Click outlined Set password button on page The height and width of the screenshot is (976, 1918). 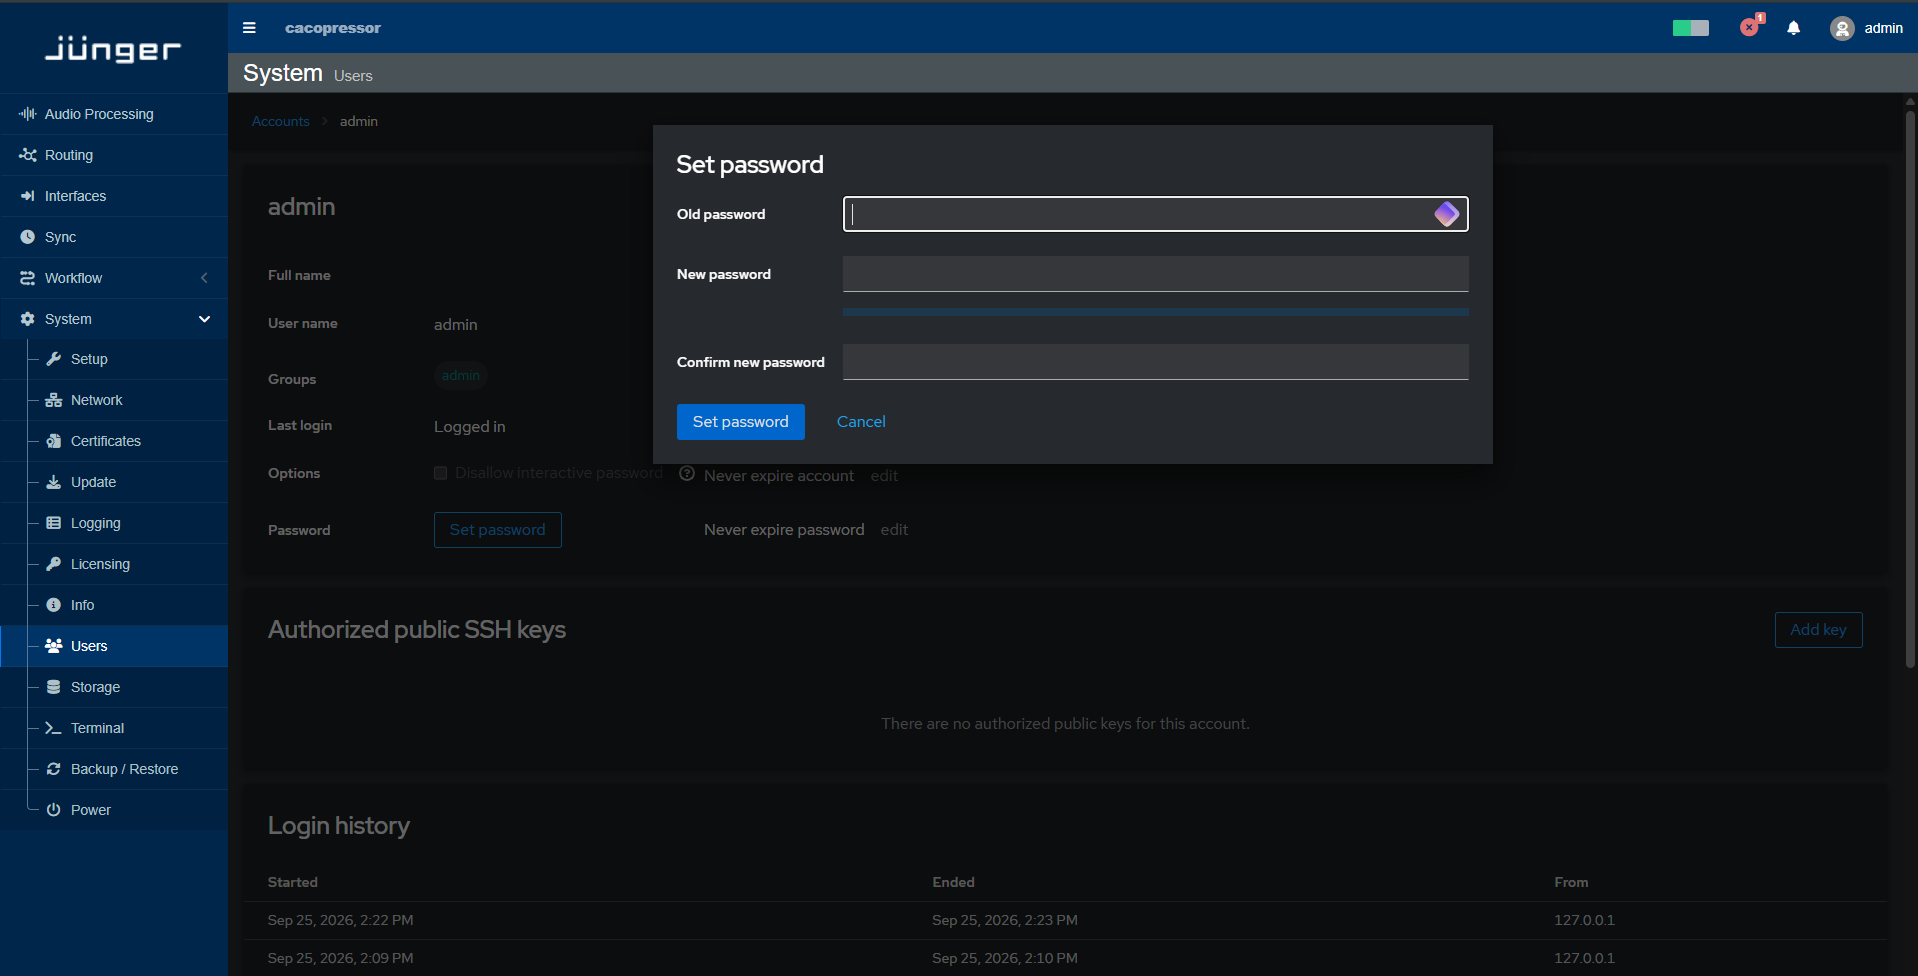pos(498,530)
